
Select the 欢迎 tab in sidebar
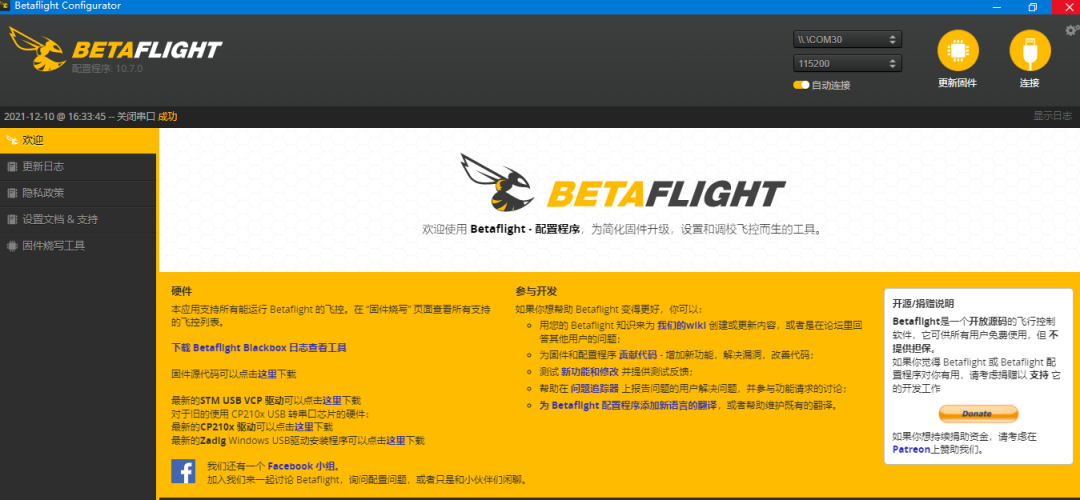pos(78,140)
